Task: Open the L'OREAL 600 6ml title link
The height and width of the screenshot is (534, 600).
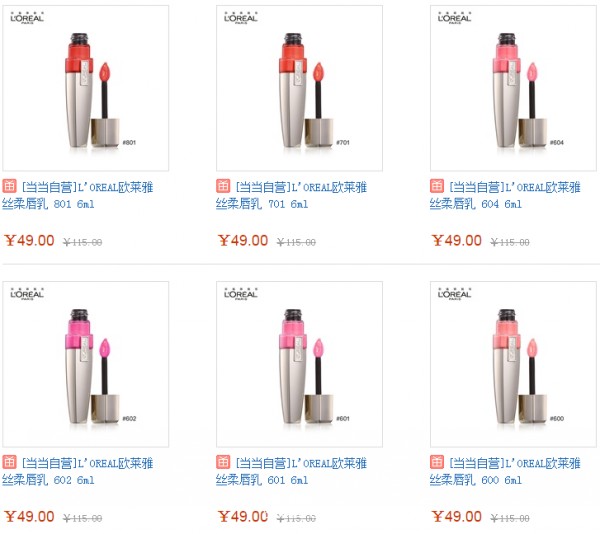Action: pyautogui.click(x=505, y=471)
